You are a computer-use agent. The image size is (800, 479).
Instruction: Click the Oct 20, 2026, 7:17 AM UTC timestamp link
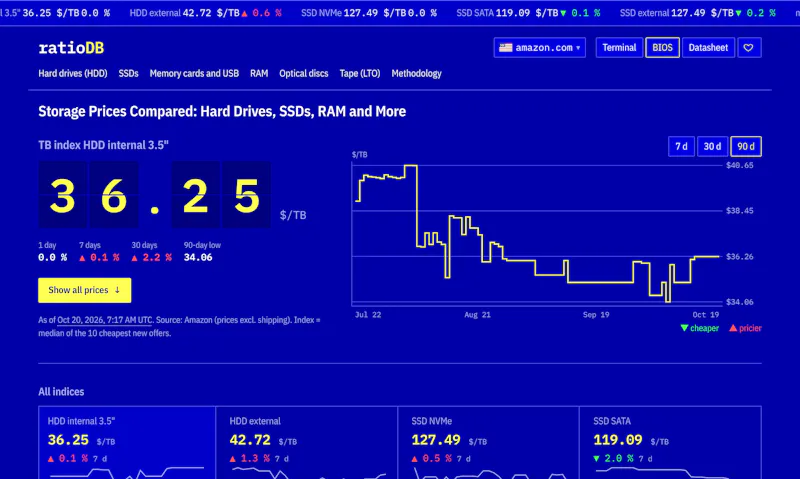(105, 320)
